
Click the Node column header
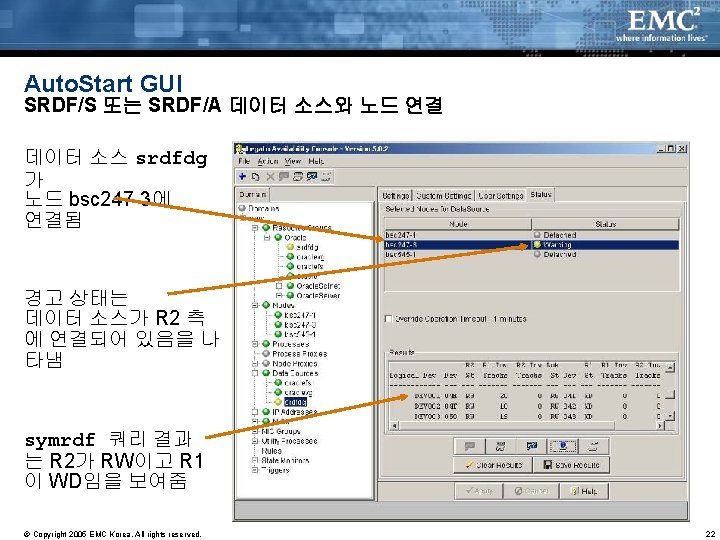(x=458, y=224)
